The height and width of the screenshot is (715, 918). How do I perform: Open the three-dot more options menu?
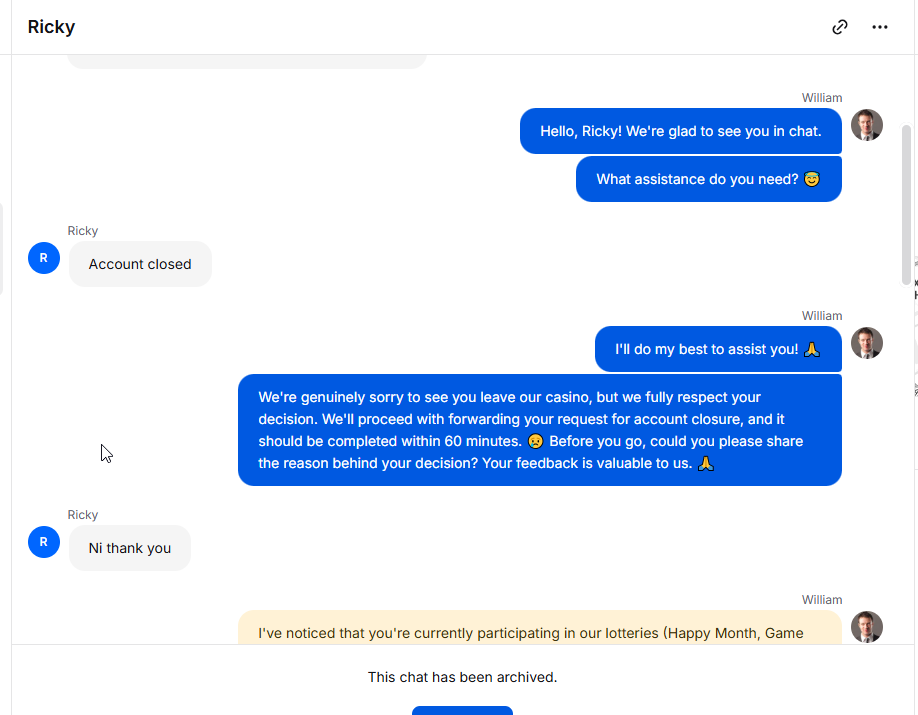point(879,27)
